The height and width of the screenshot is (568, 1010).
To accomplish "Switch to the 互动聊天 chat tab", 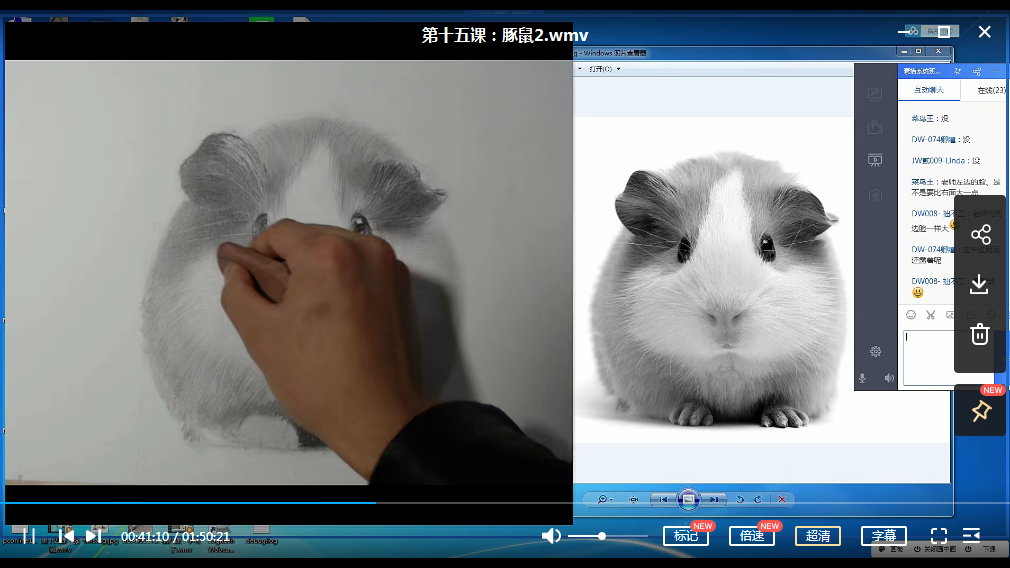I will (x=928, y=90).
